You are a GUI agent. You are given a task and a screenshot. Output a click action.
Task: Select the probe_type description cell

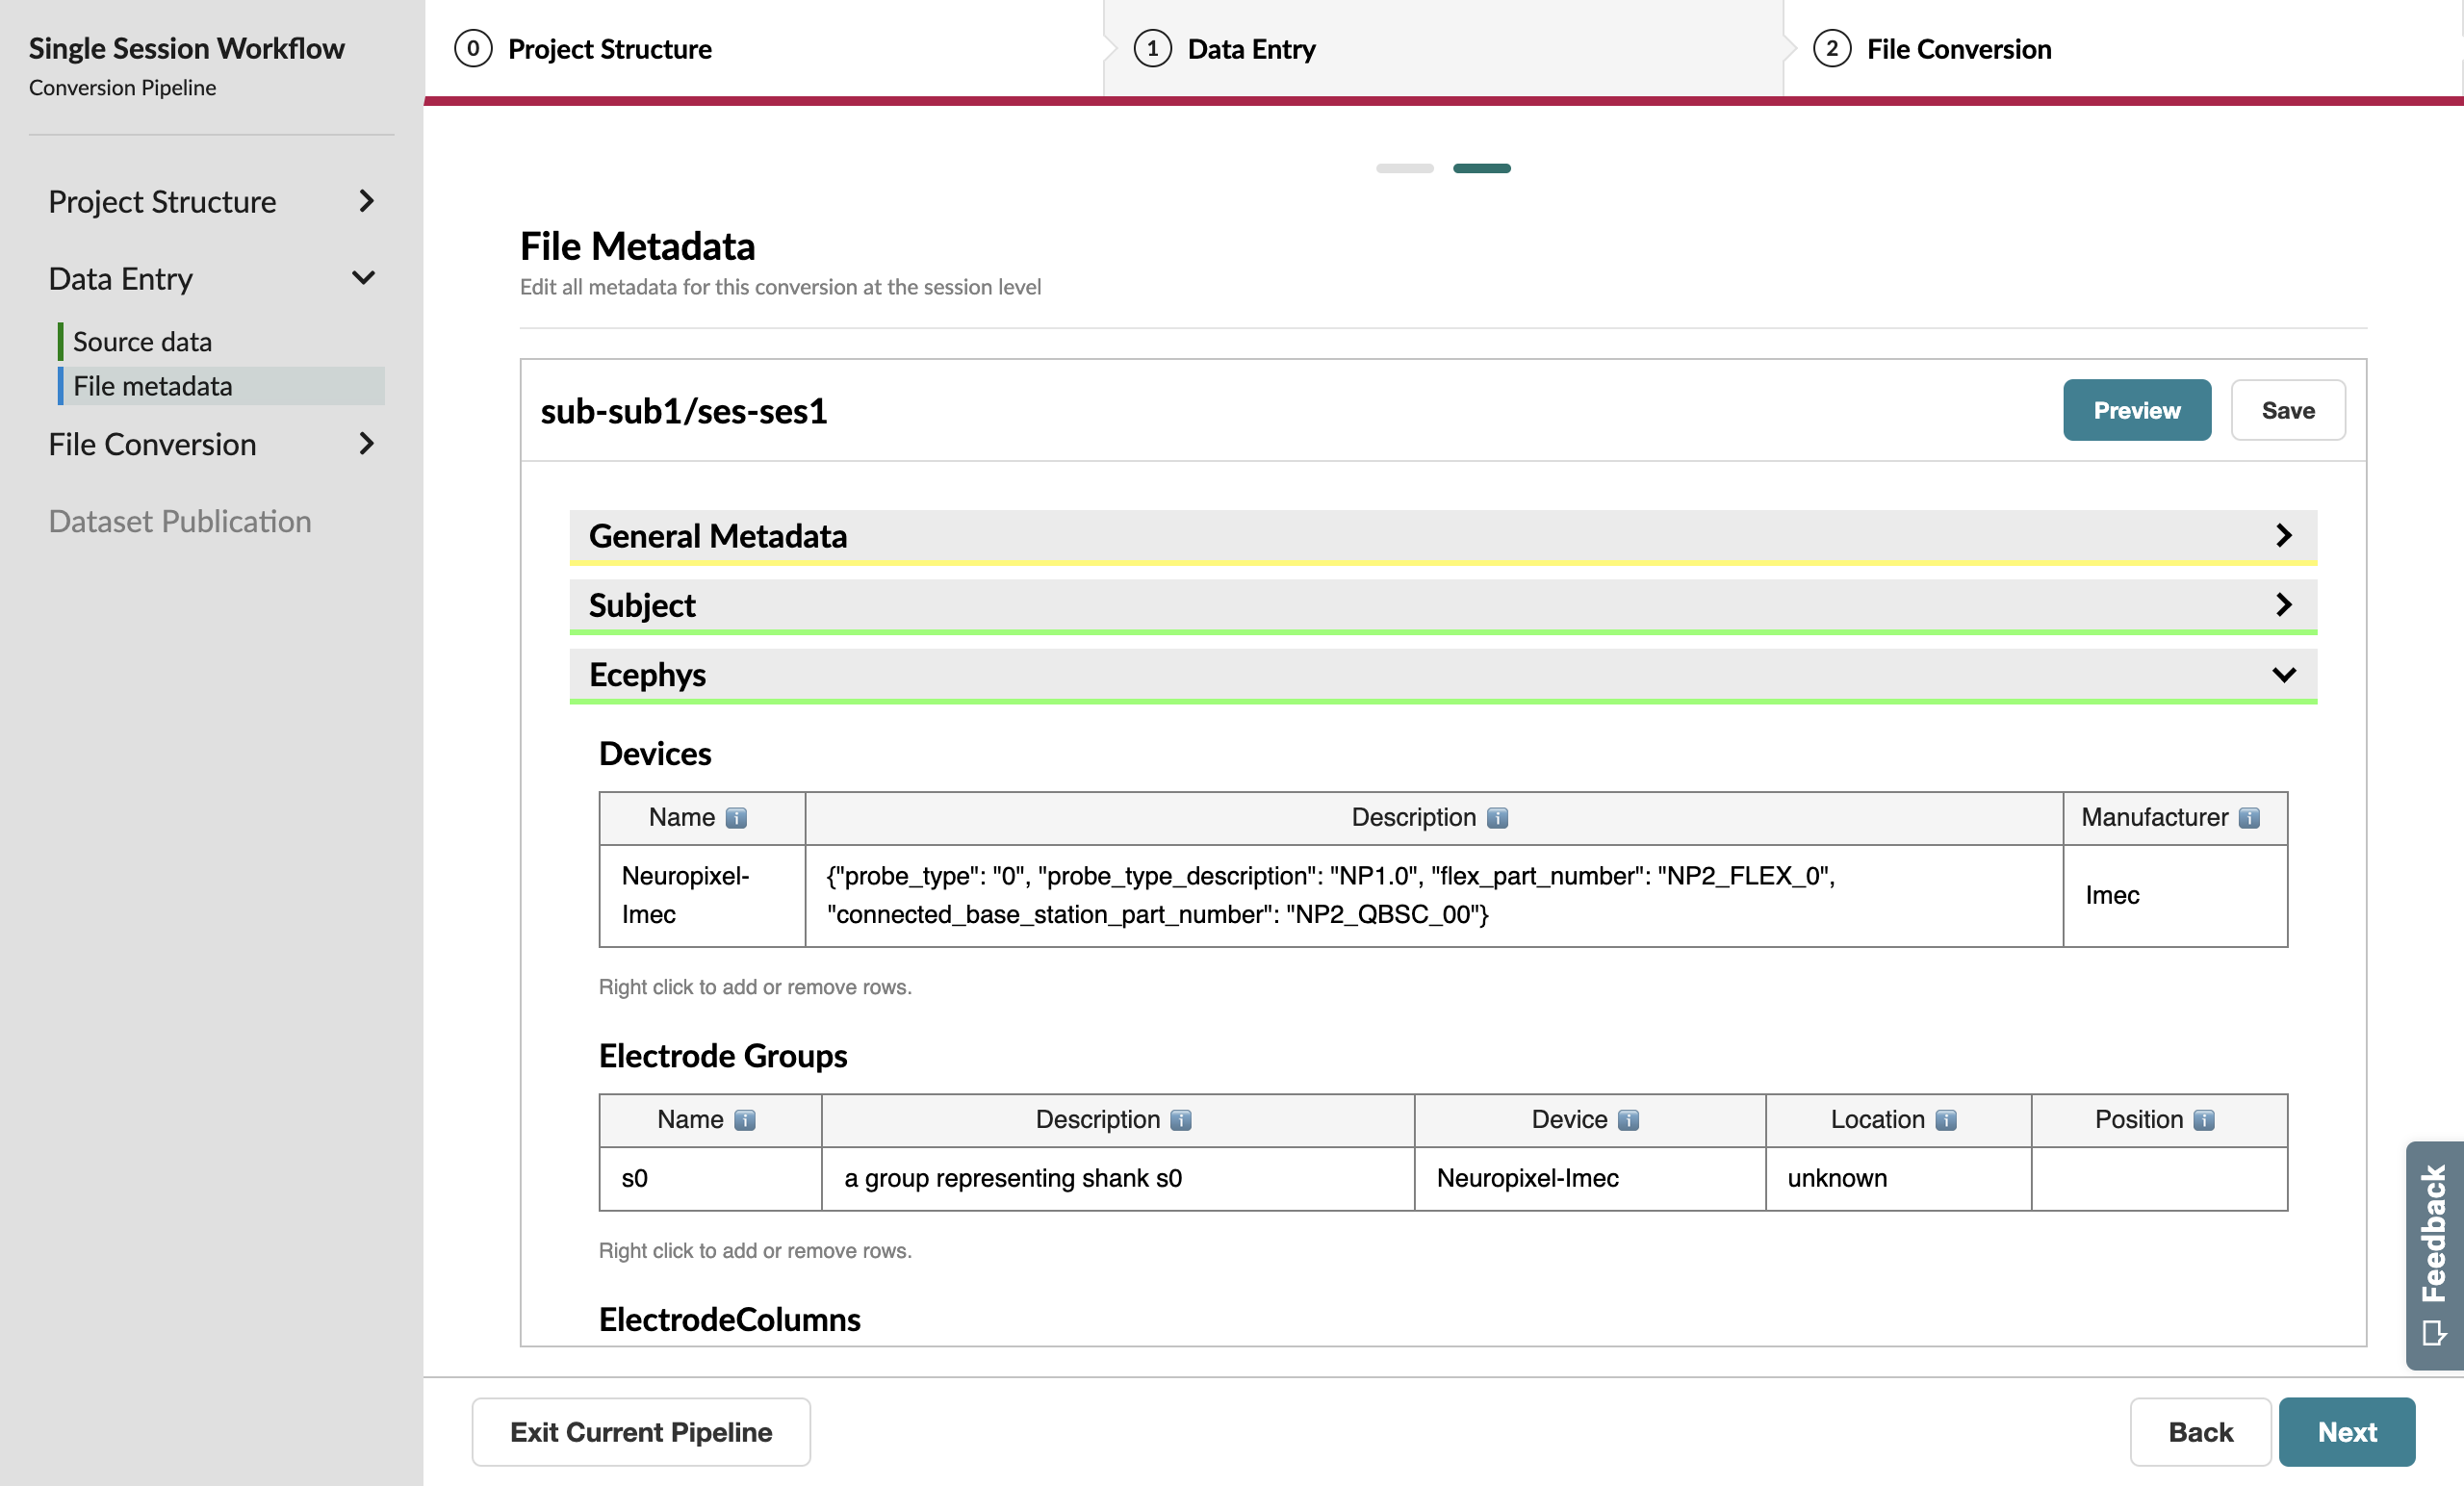[1434, 895]
